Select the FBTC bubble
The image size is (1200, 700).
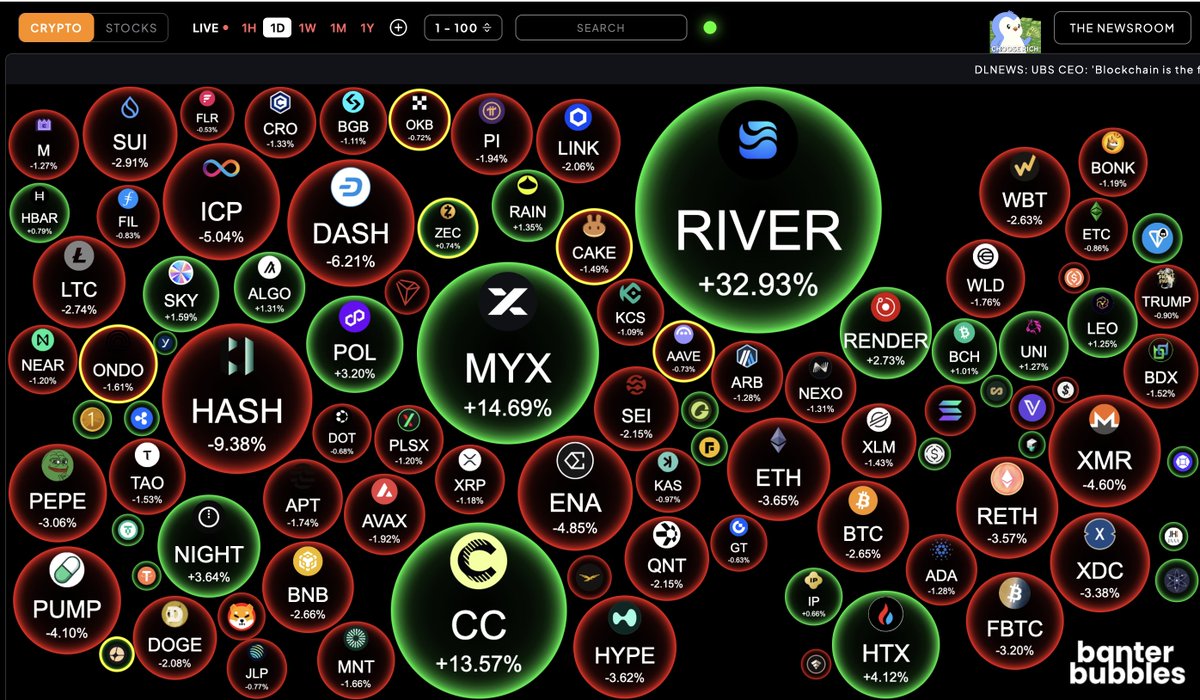(1015, 620)
